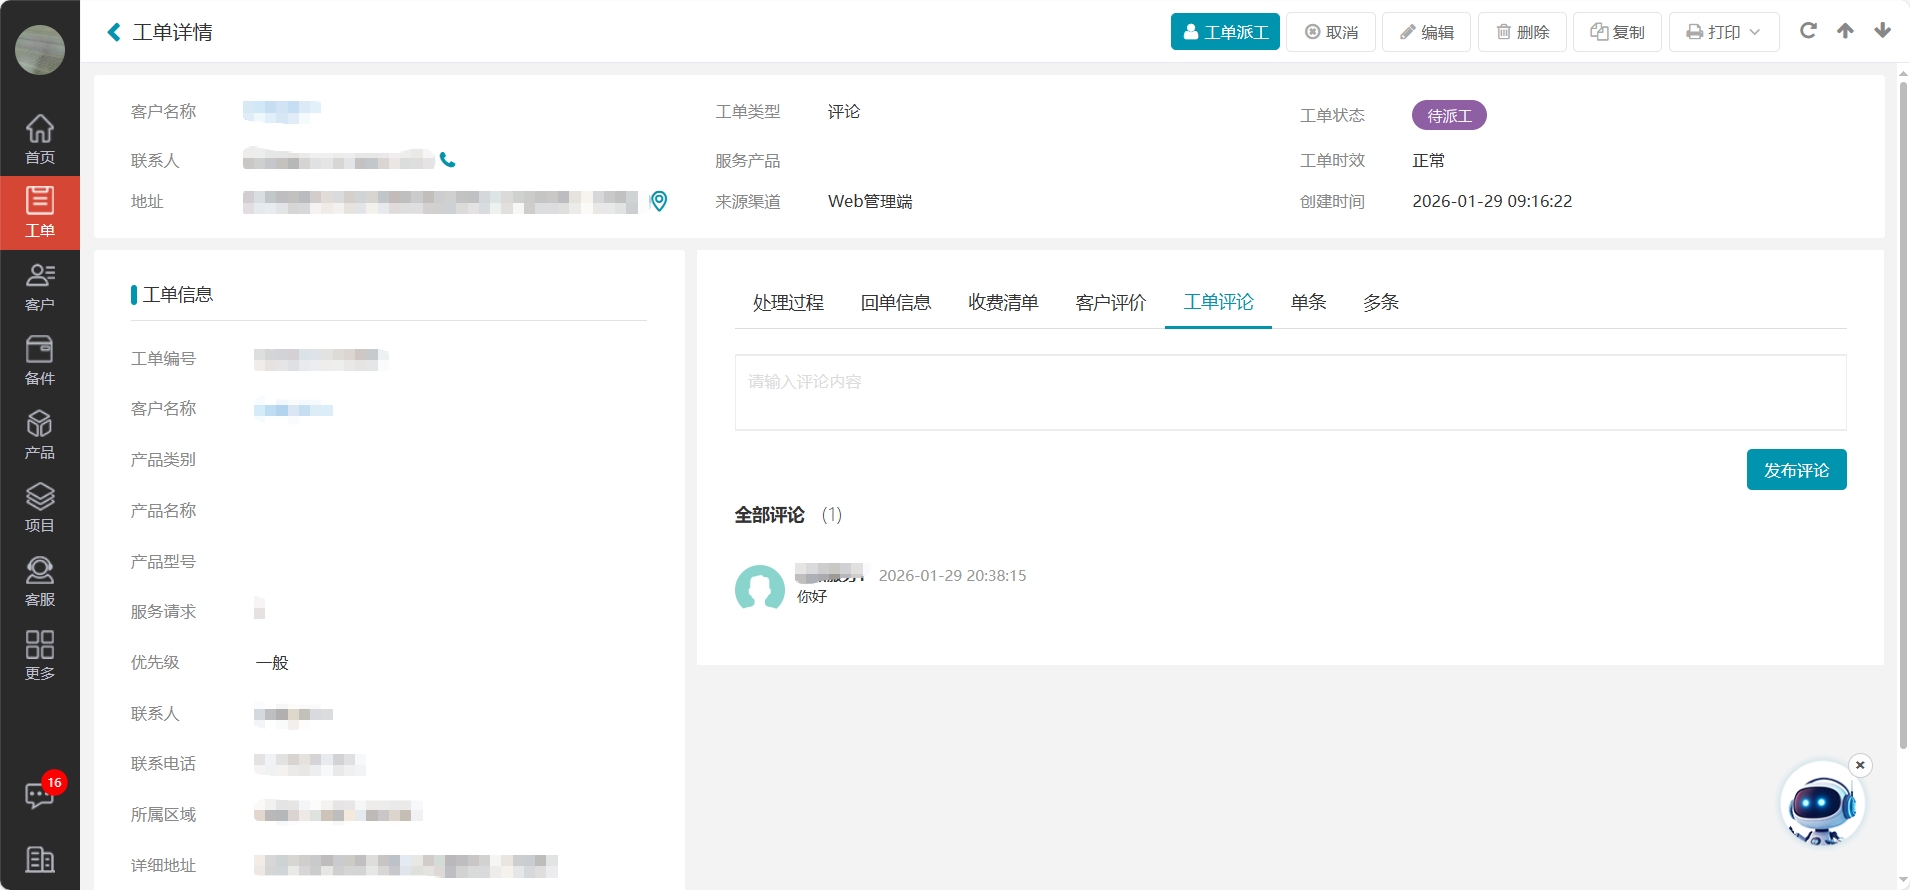Click the phone icon next to contact
Screen dimensions: 1910x890
click(448, 160)
